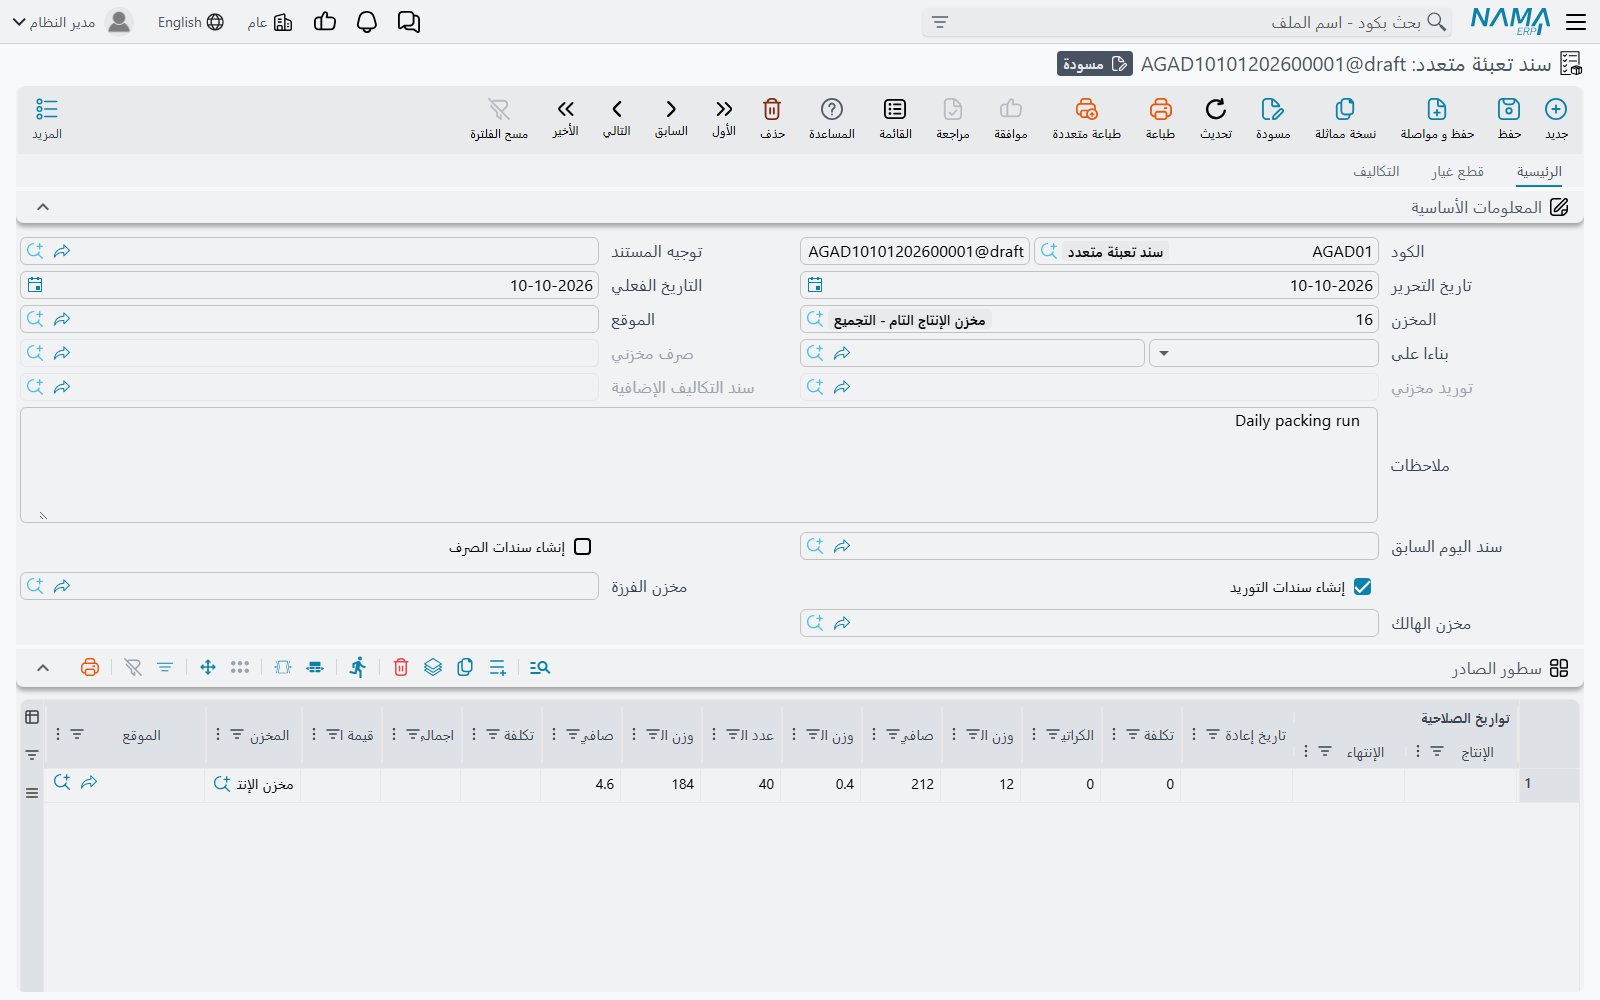Click into the ملاحظات notes text area
This screenshot has width=1600, height=1000.
click(x=699, y=465)
